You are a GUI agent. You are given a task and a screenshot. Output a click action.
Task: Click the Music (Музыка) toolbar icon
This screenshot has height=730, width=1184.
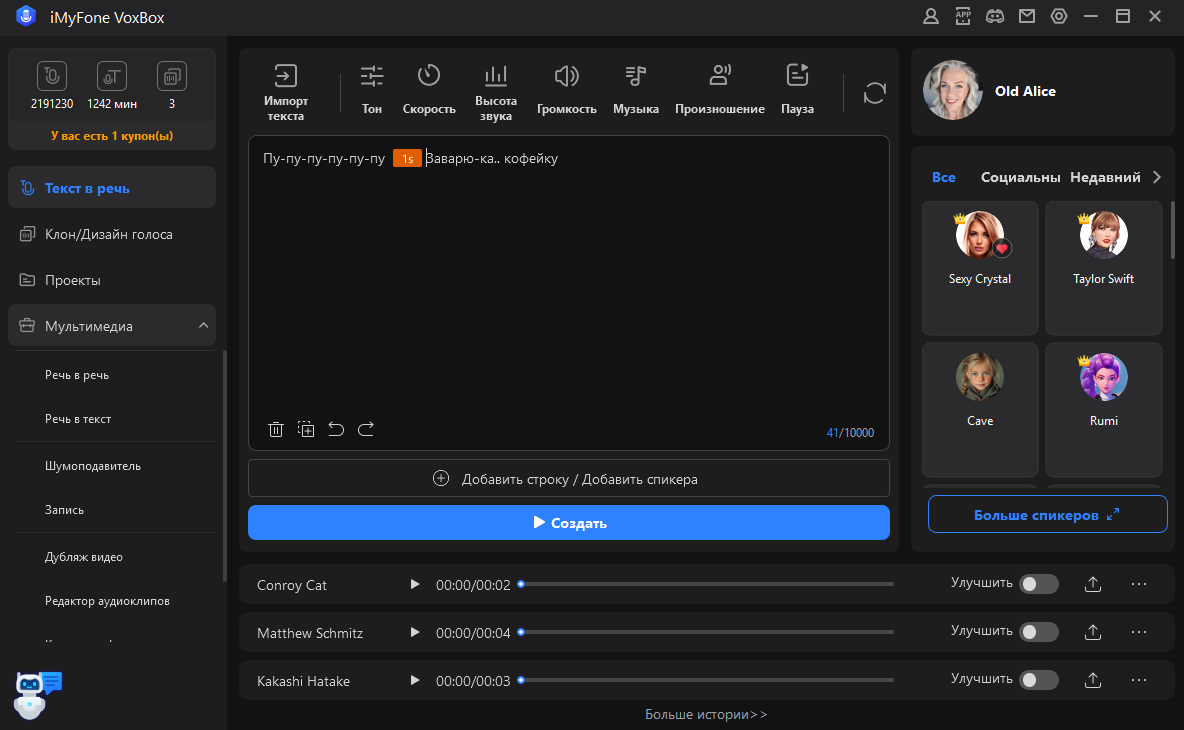636,90
